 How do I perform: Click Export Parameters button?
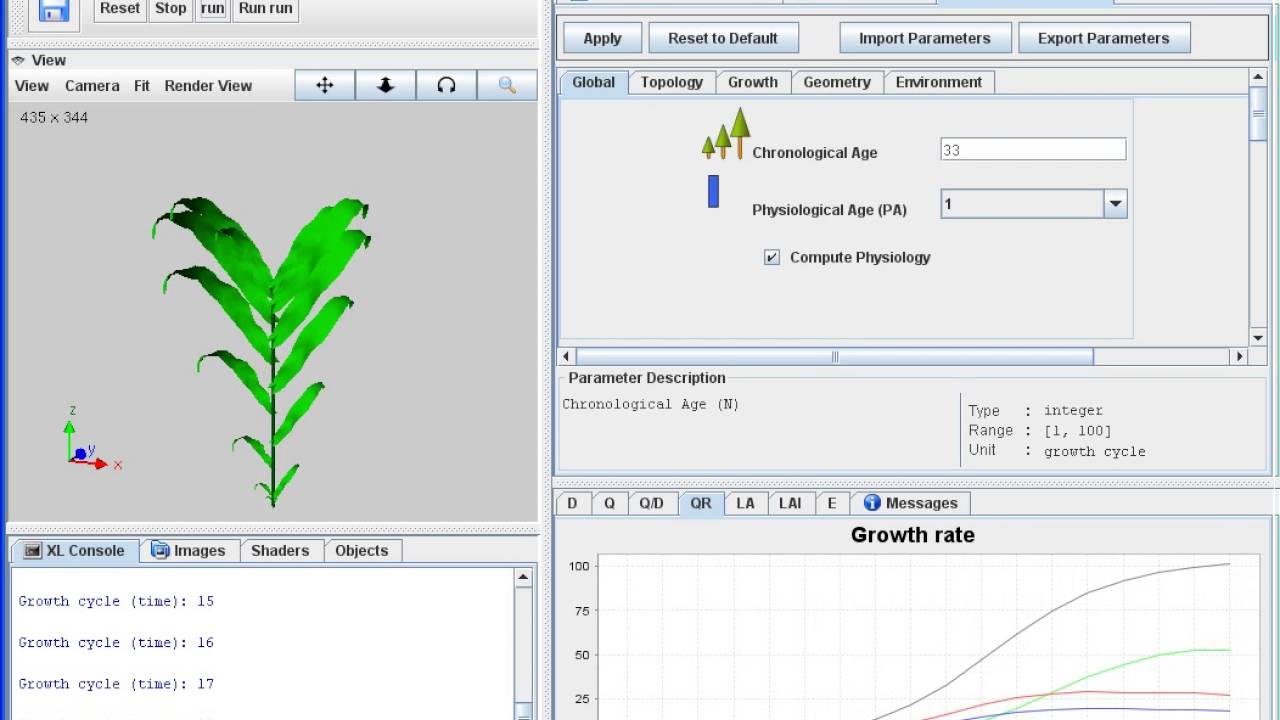coord(1104,38)
